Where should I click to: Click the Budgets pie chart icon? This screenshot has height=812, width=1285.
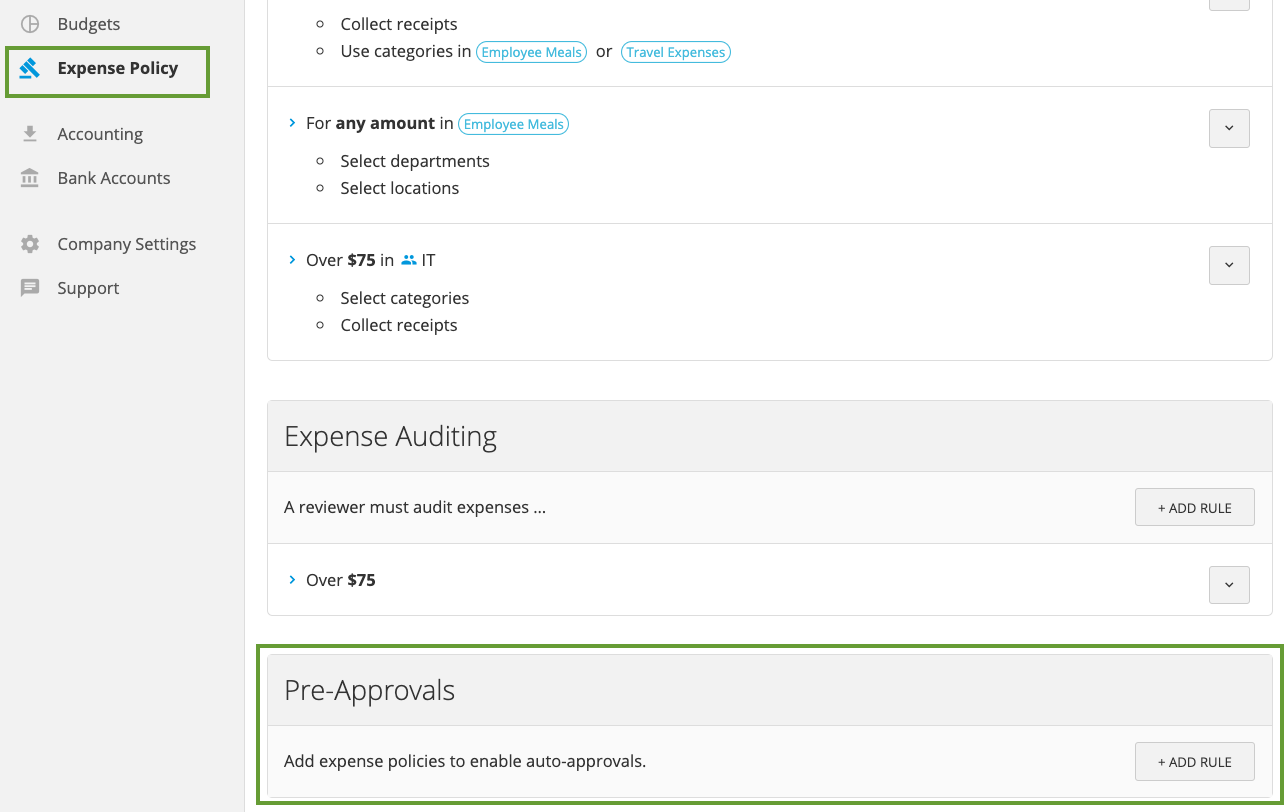point(30,24)
